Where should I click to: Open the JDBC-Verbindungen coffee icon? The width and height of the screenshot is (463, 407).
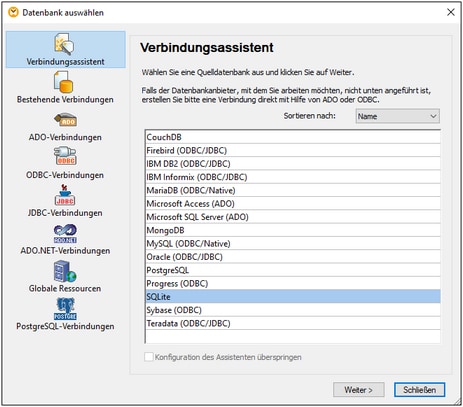pyautogui.click(x=65, y=195)
